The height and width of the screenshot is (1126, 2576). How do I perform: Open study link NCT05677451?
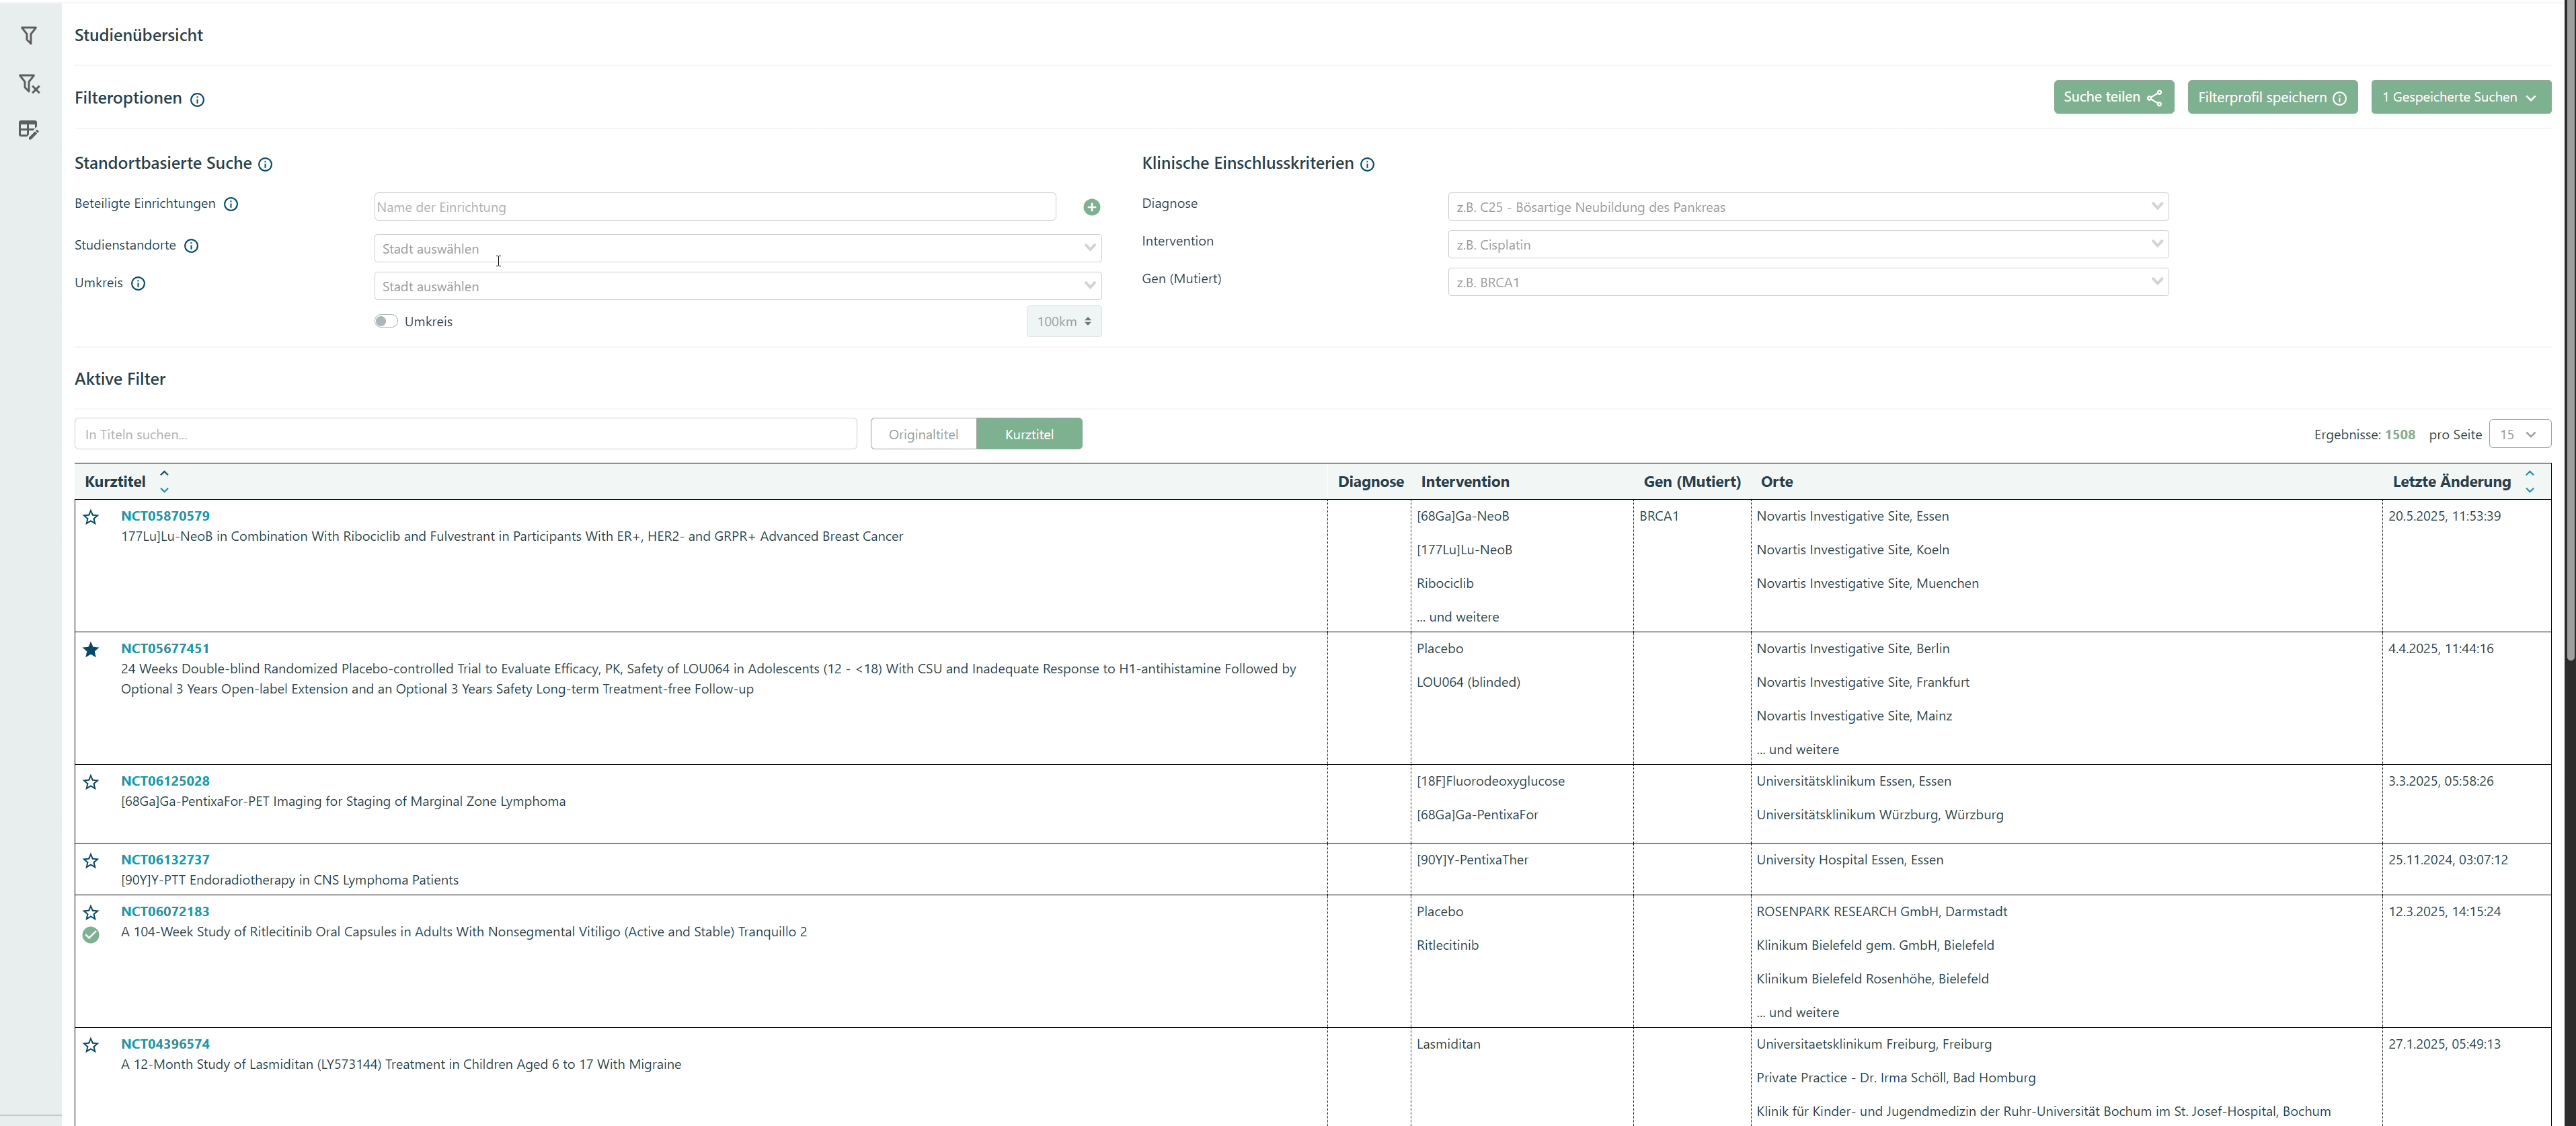[165, 648]
